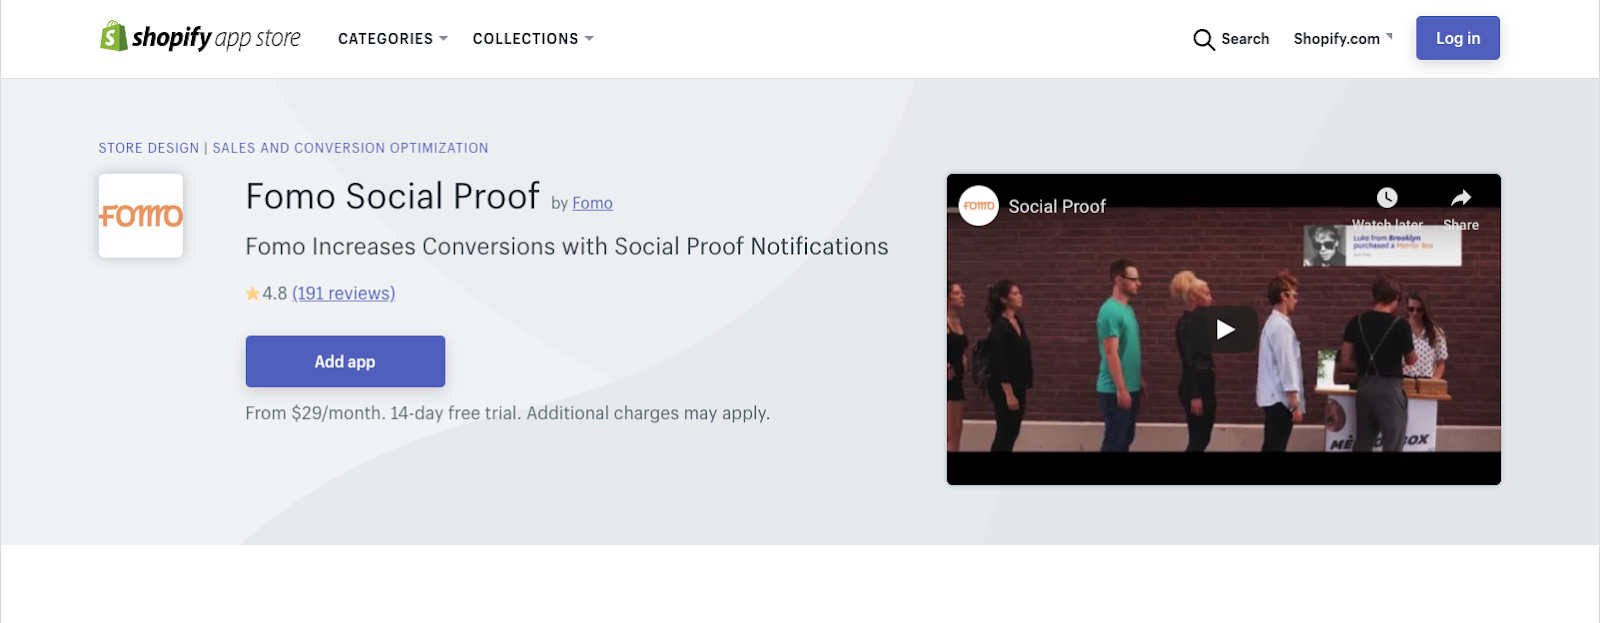This screenshot has width=1600, height=623.
Task: Click the gold star rating icon
Action: point(252,294)
